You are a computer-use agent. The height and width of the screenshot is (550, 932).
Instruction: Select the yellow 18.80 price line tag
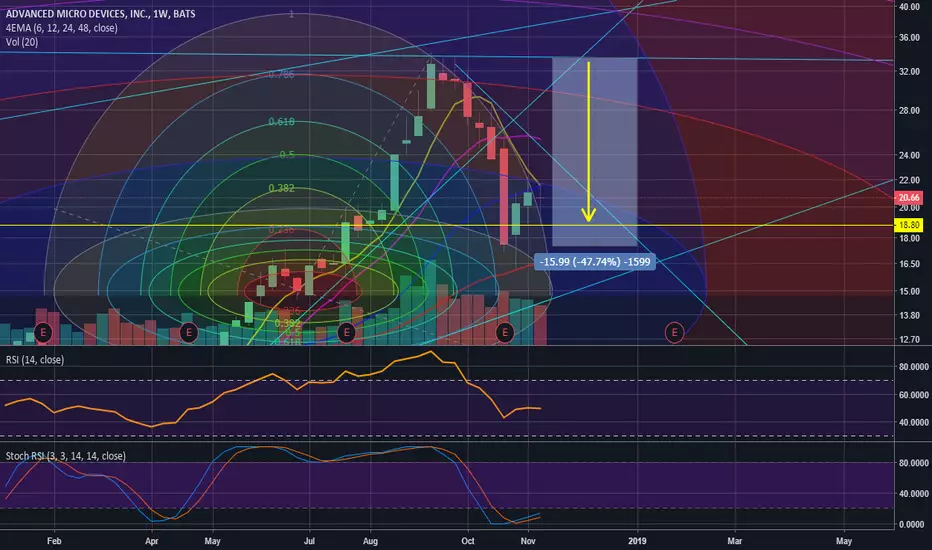click(909, 225)
